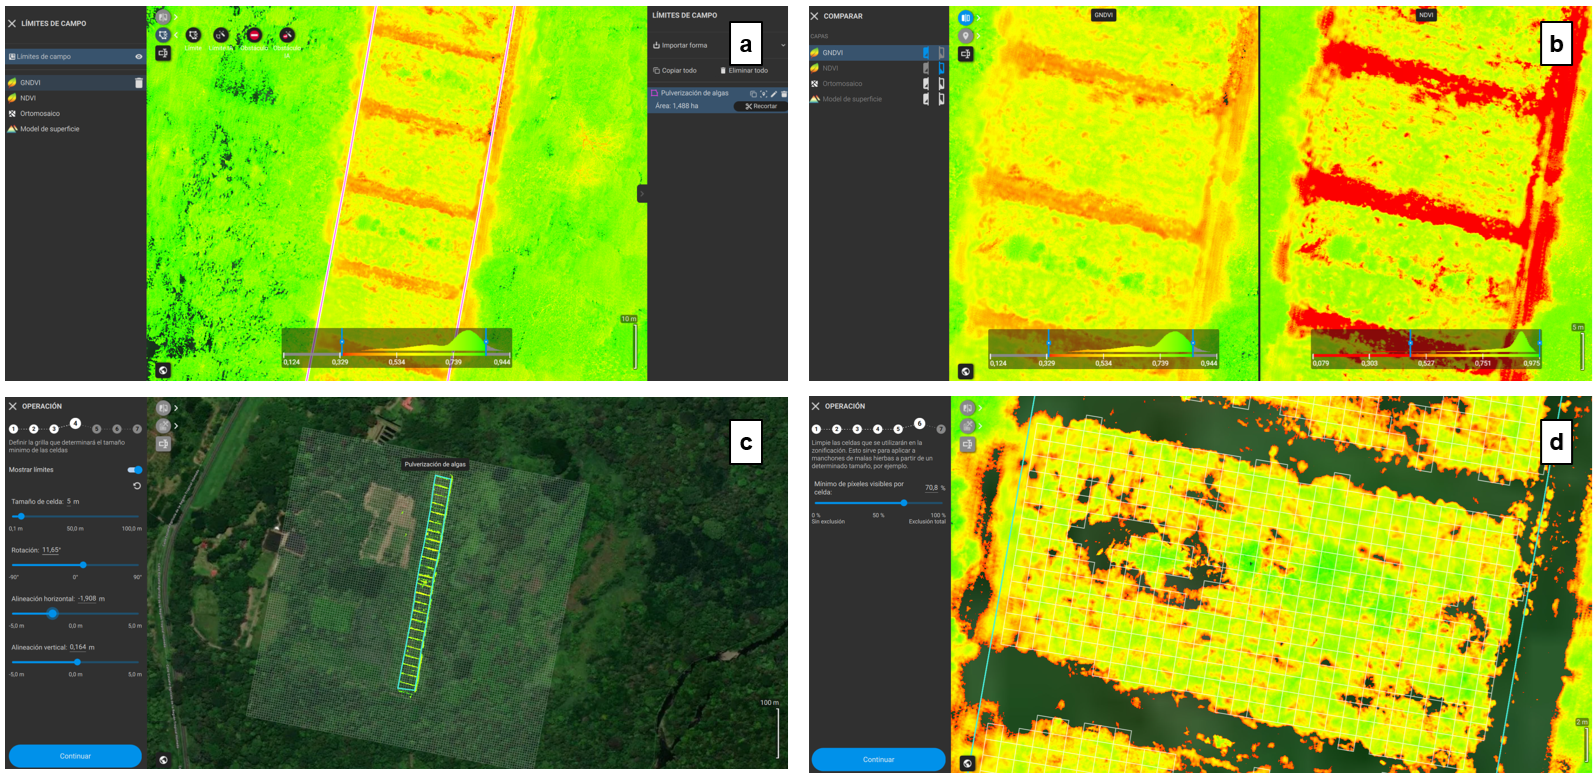Choose the Límite IA auto-boundary tool
The image size is (1596, 778).
click(x=221, y=35)
